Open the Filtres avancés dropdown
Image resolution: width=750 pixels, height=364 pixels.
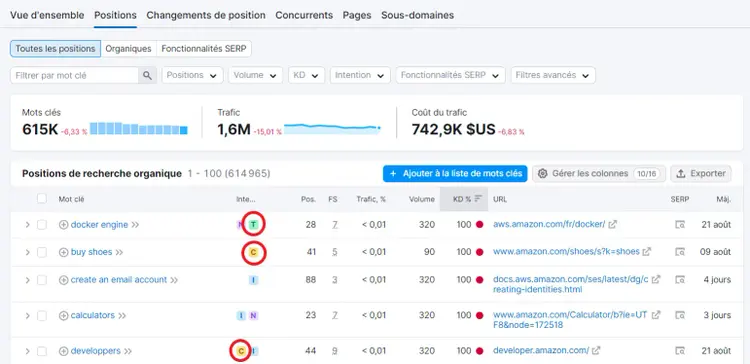(x=553, y=75)
